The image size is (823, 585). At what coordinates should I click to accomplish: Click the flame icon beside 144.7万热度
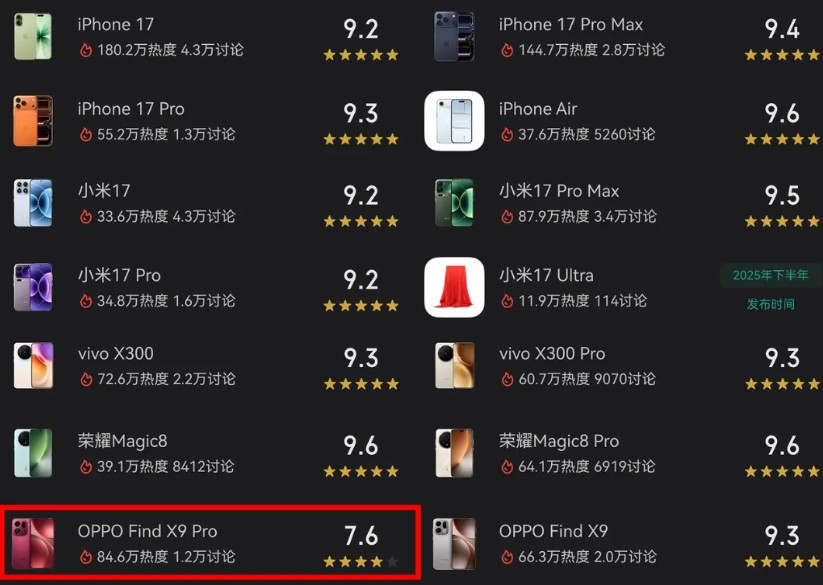tap(507, 50)
